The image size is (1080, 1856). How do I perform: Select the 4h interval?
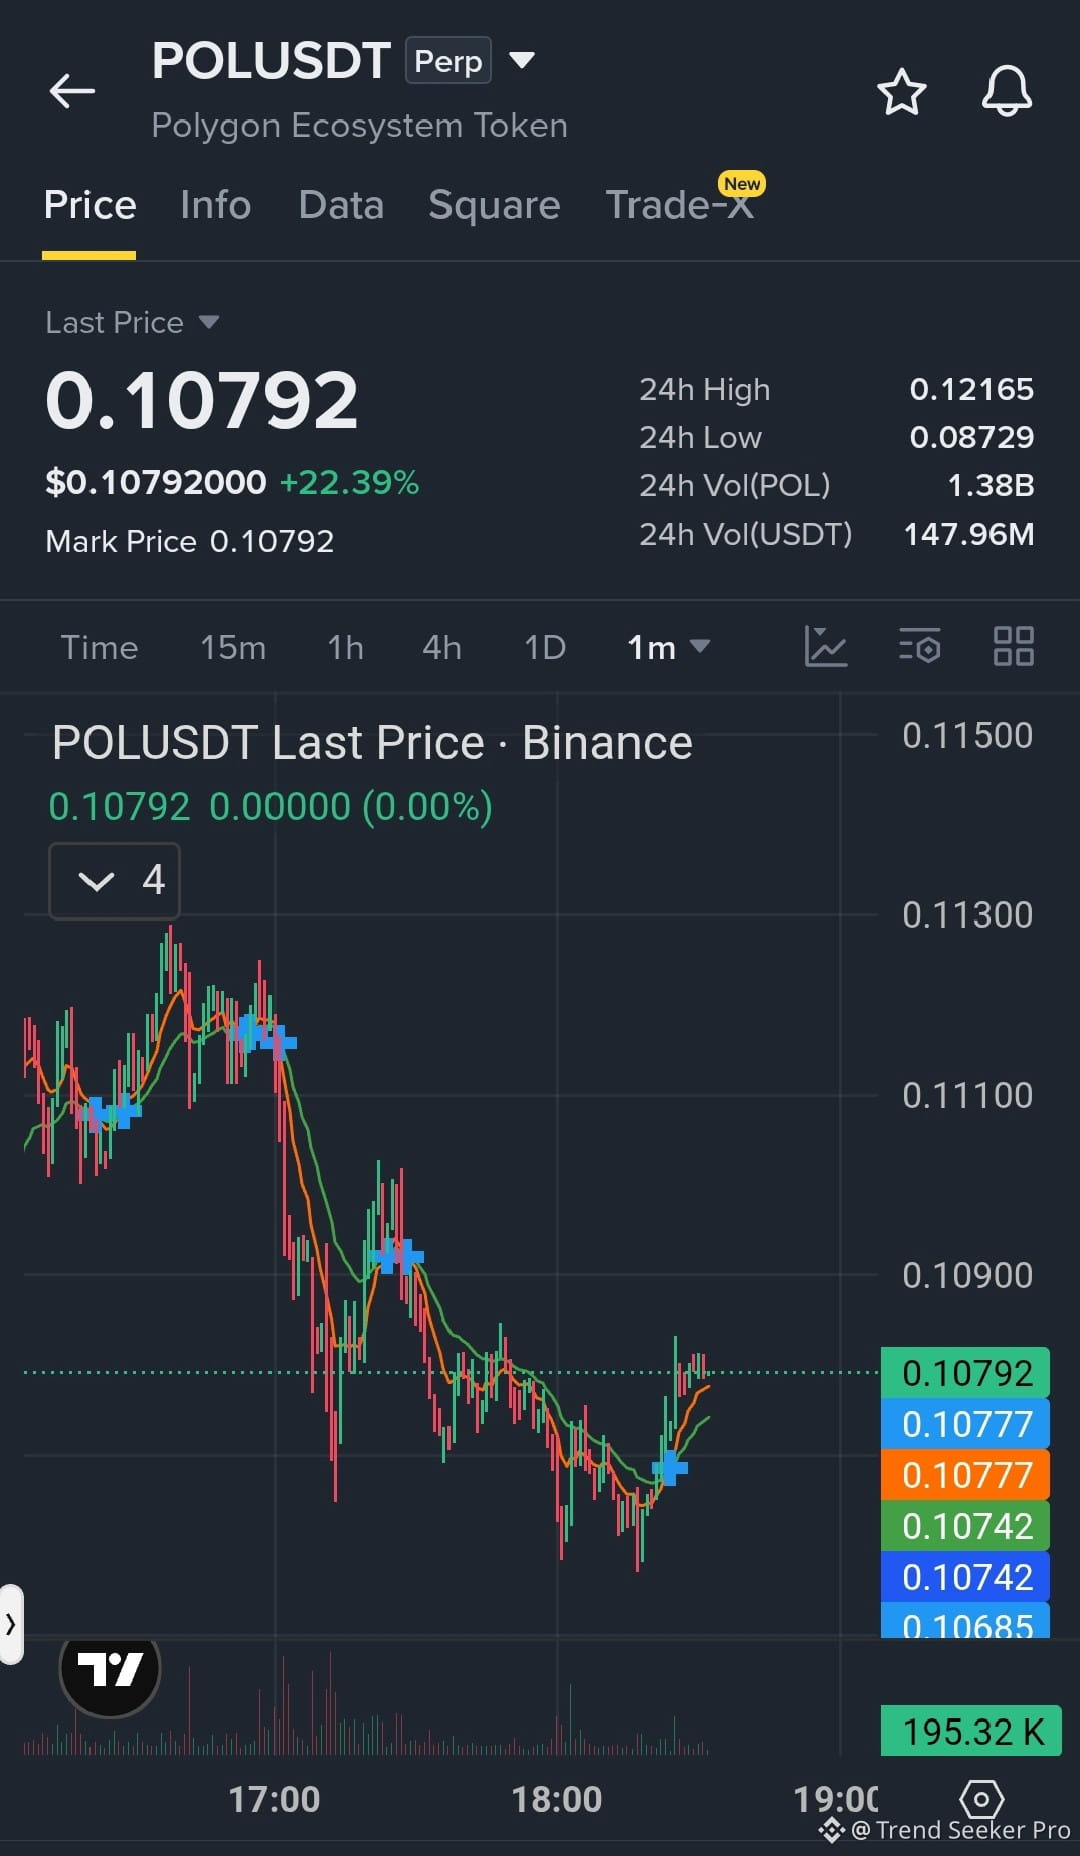pos(442,647)
